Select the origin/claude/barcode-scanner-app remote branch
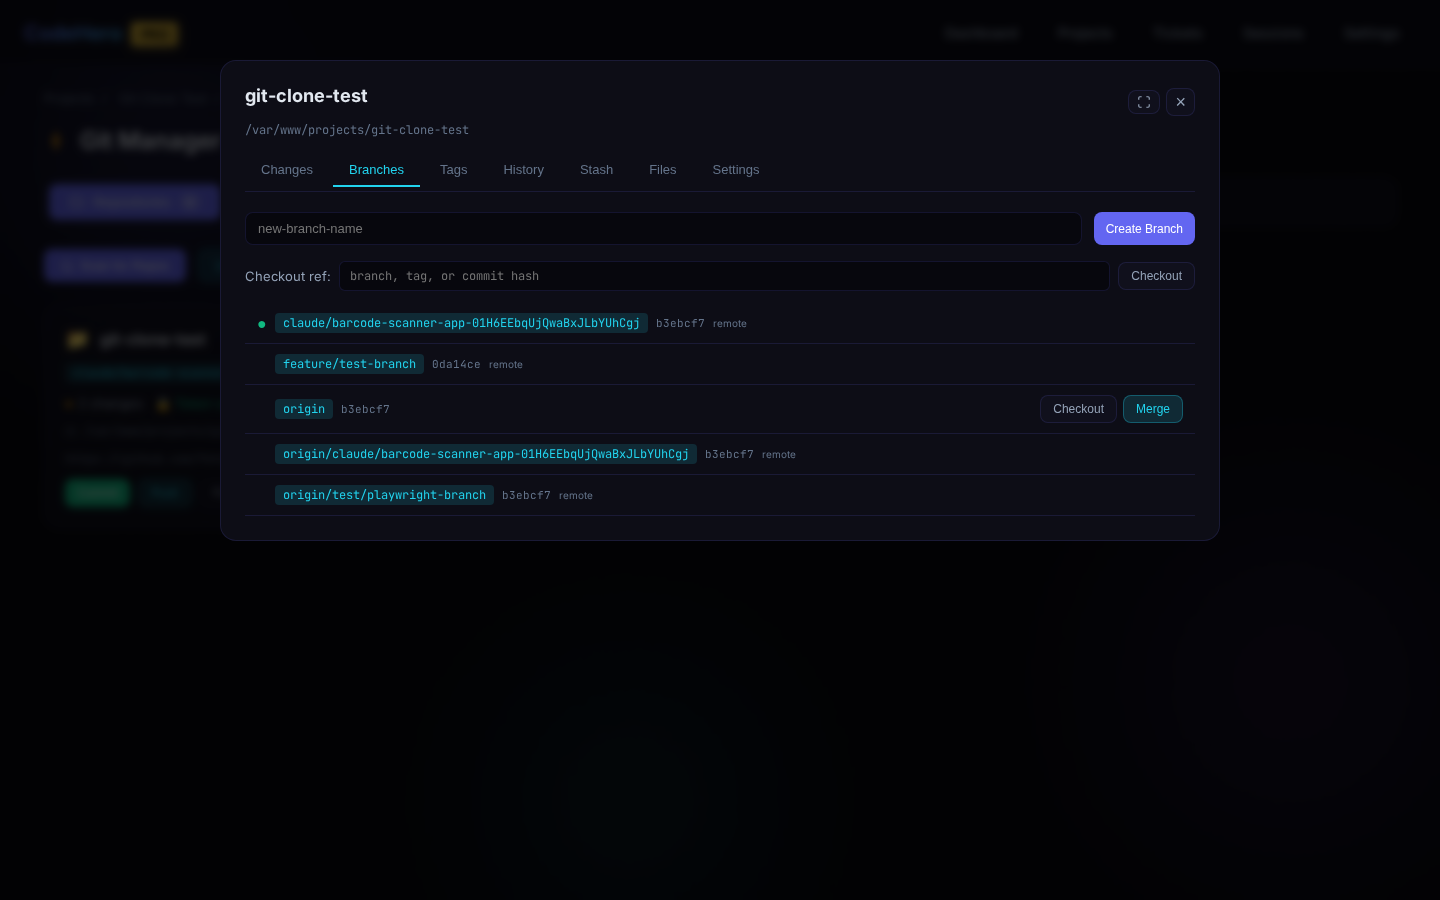The width and height of the screenshot is (1440, 900). click(485, 454)
